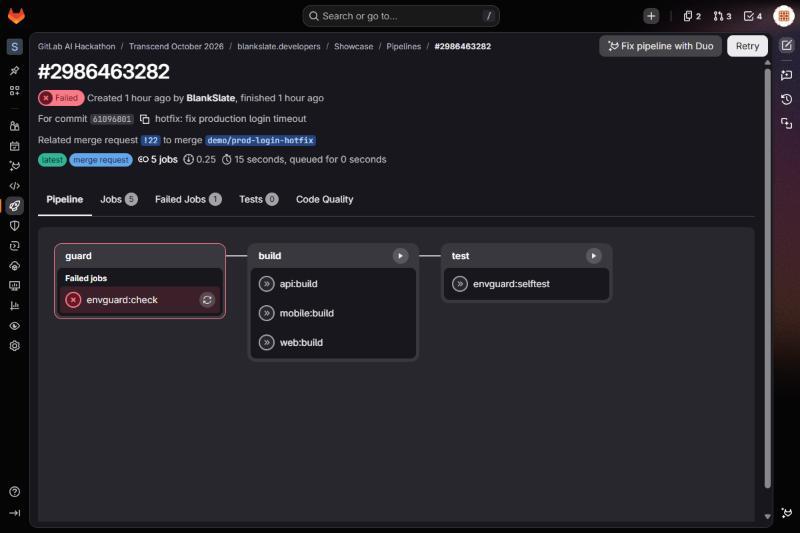Click the page vertical scrollbar

[767, 278]
